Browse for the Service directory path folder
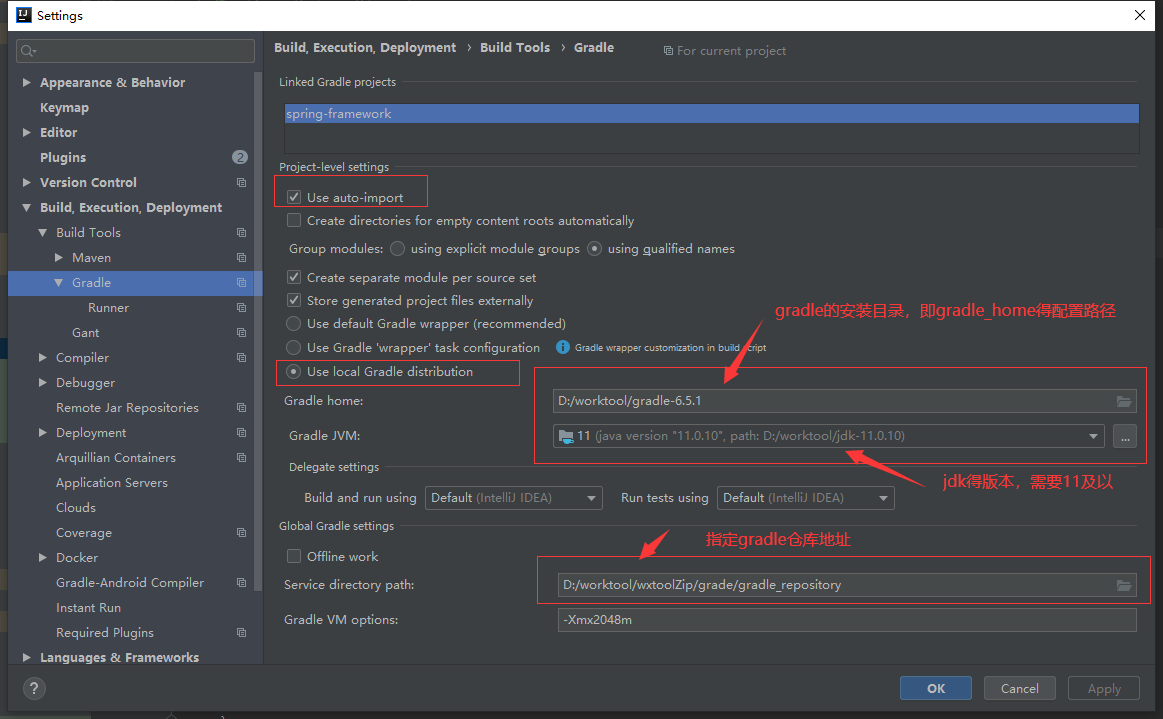The height and width of the screenshot is (719, 1163). 1124,585
